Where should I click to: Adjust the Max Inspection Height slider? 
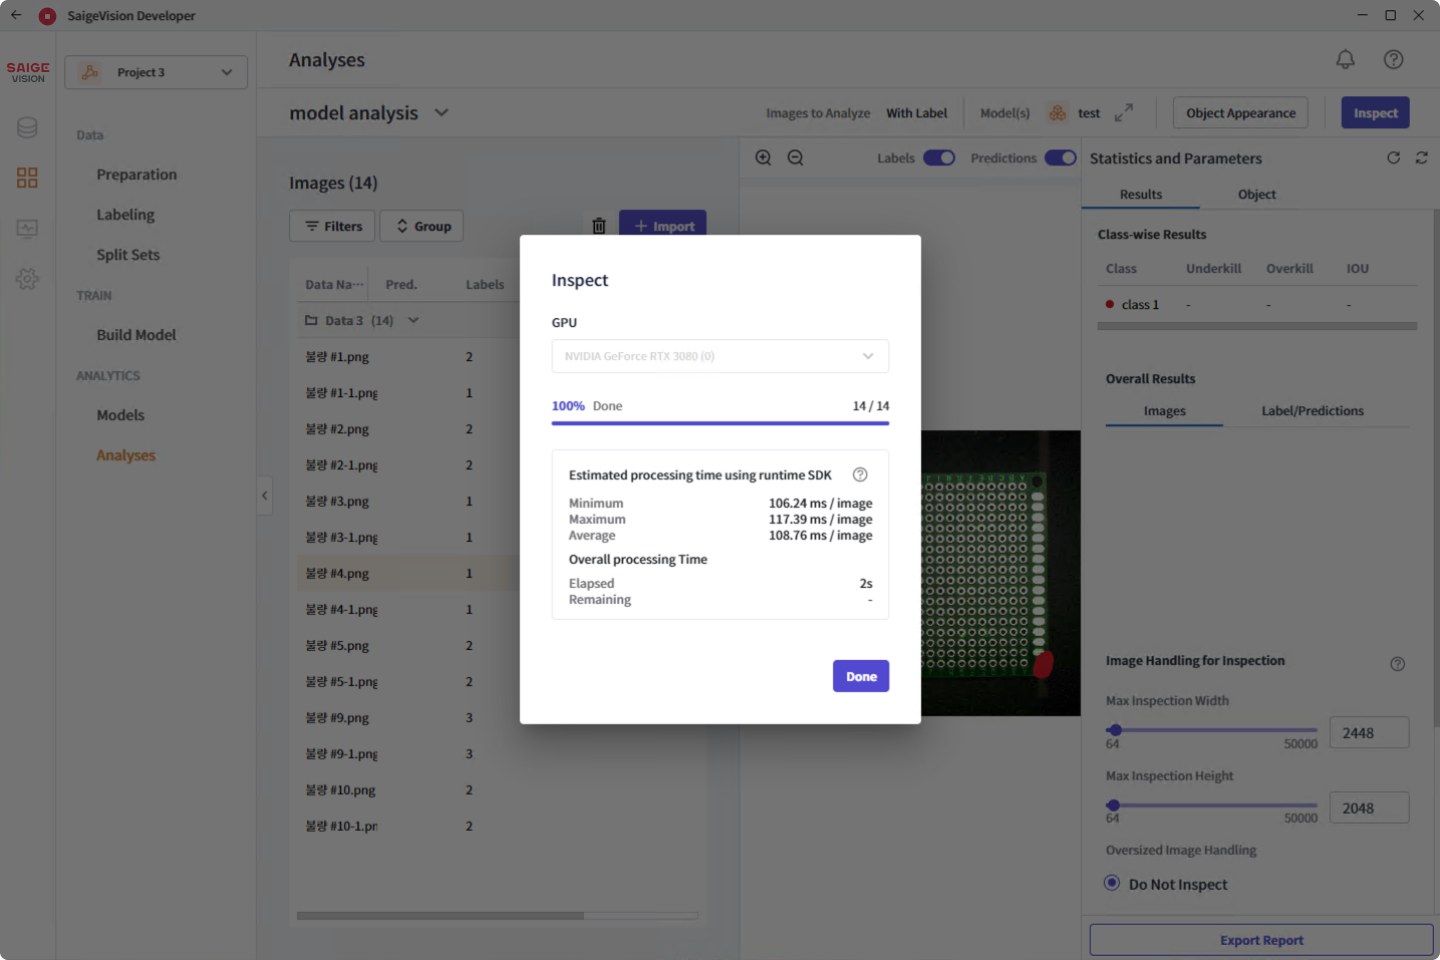tap(1211, 805)
